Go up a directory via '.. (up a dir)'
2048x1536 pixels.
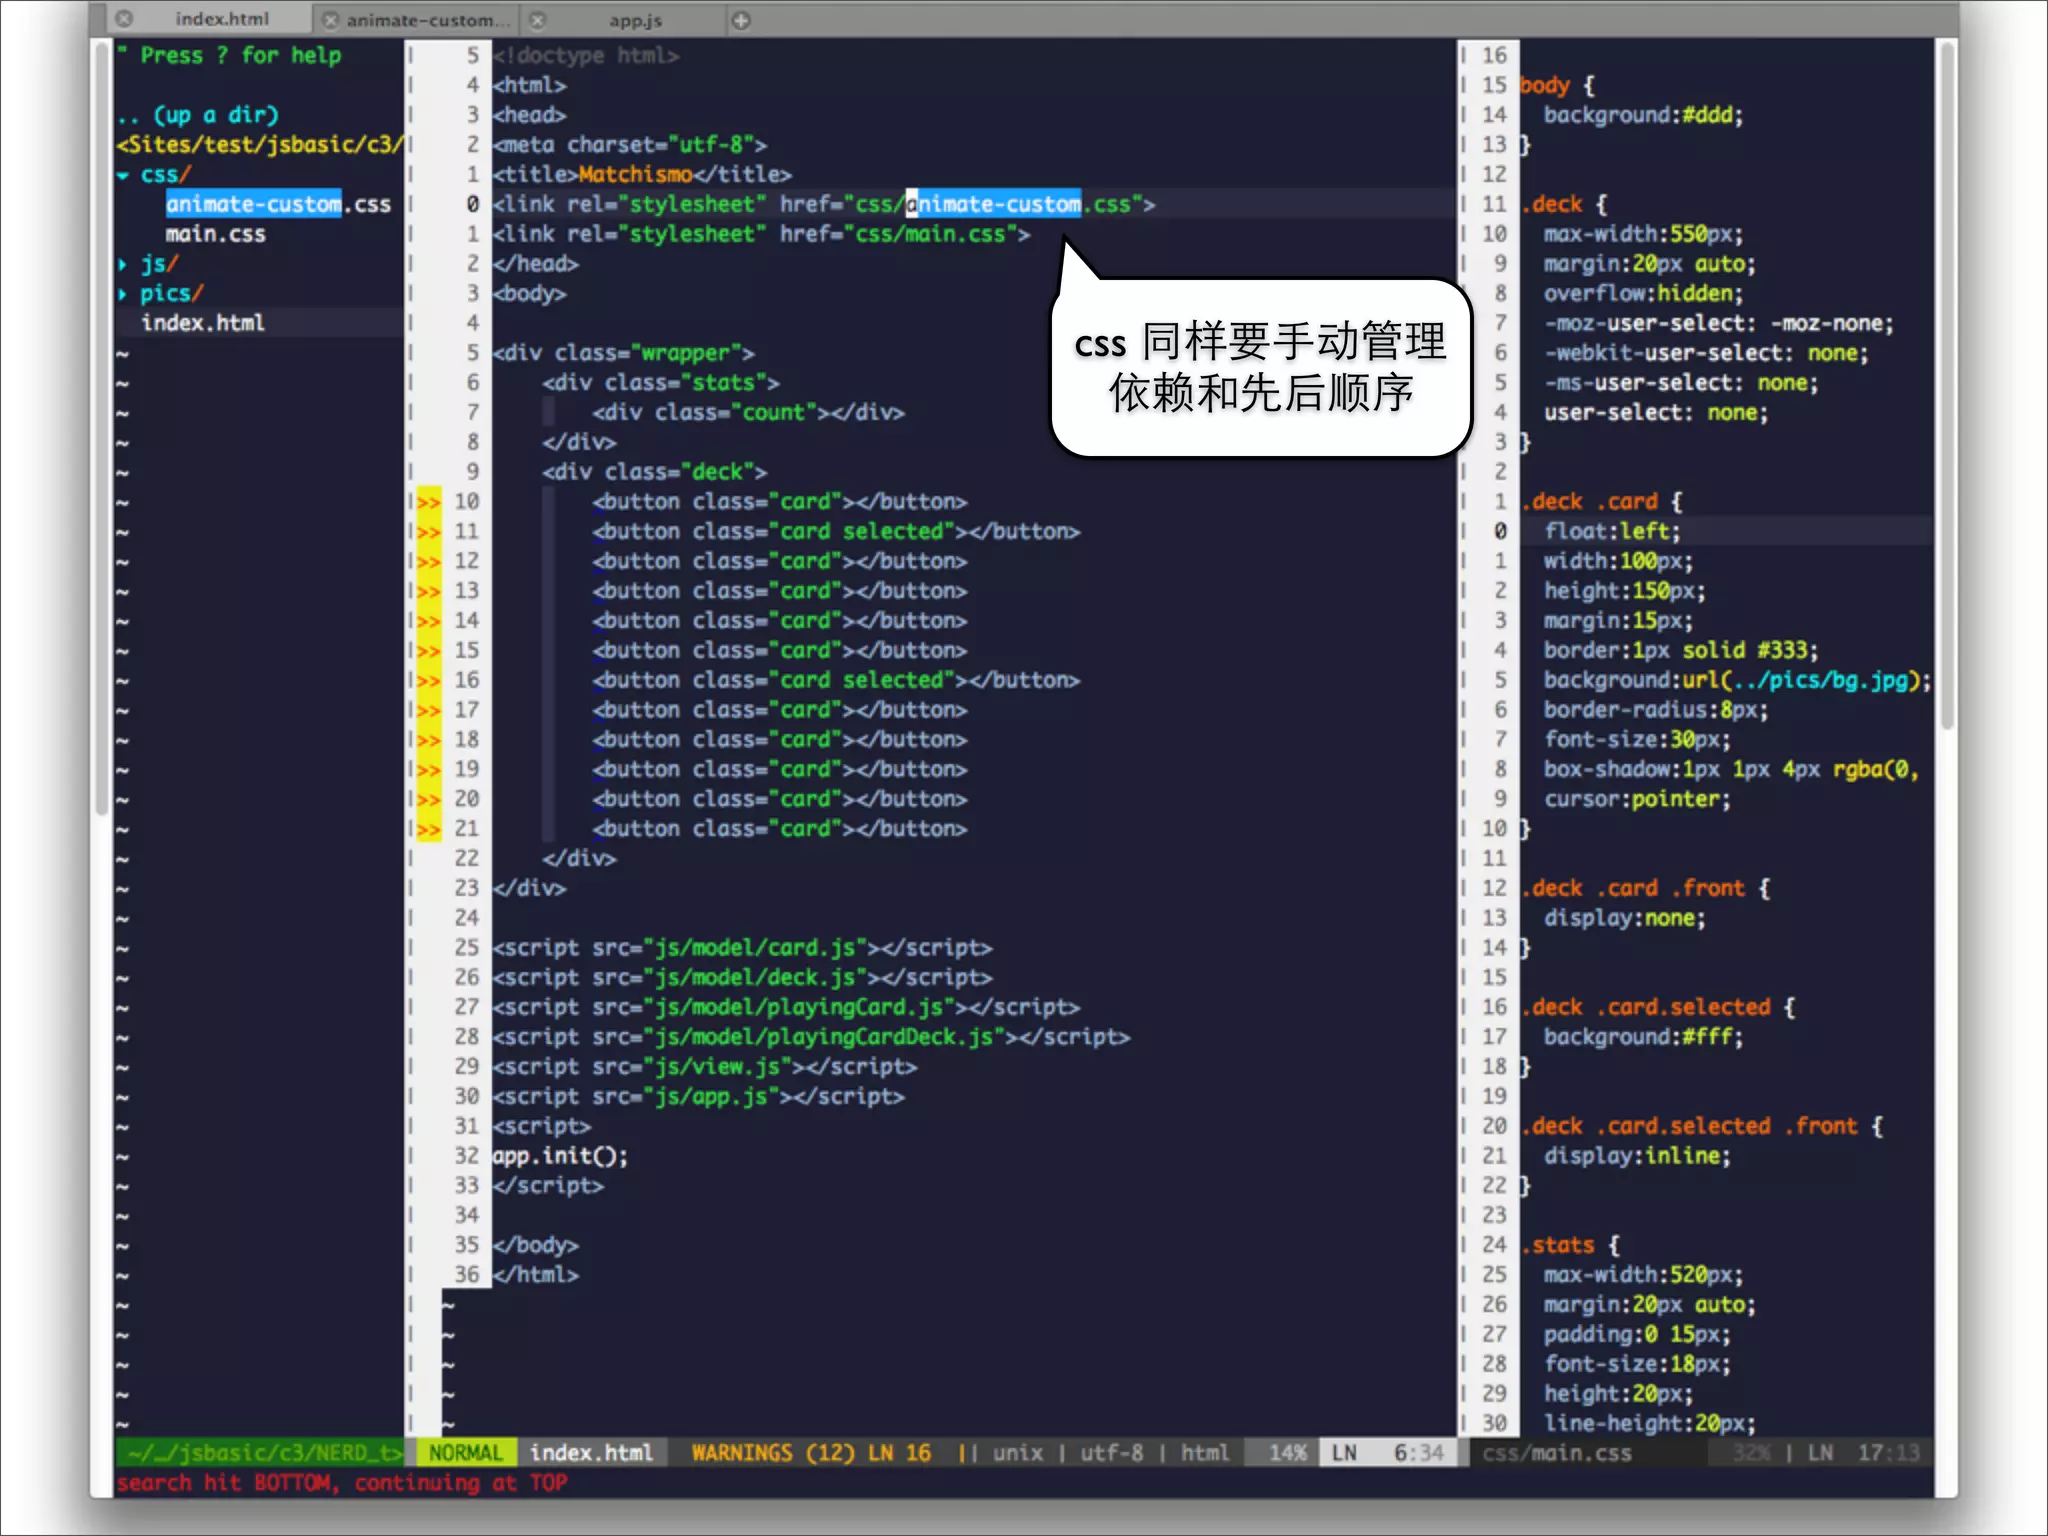click(197, 115)
